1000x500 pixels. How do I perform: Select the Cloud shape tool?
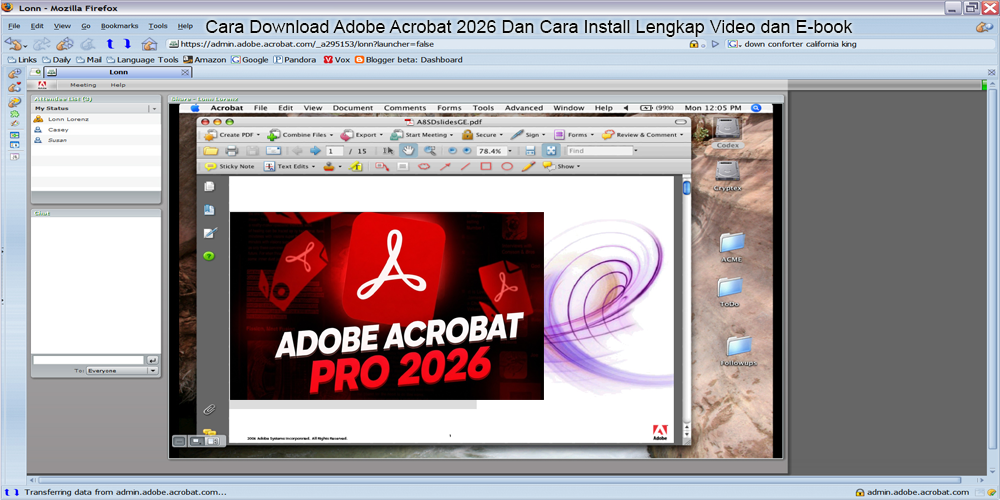423,166
